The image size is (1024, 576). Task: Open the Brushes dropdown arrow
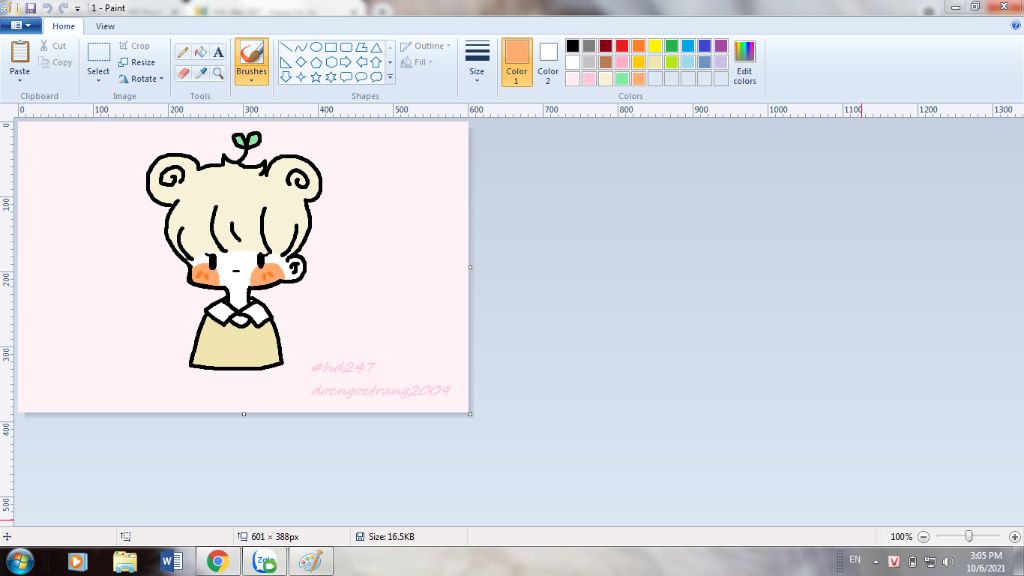251,80
